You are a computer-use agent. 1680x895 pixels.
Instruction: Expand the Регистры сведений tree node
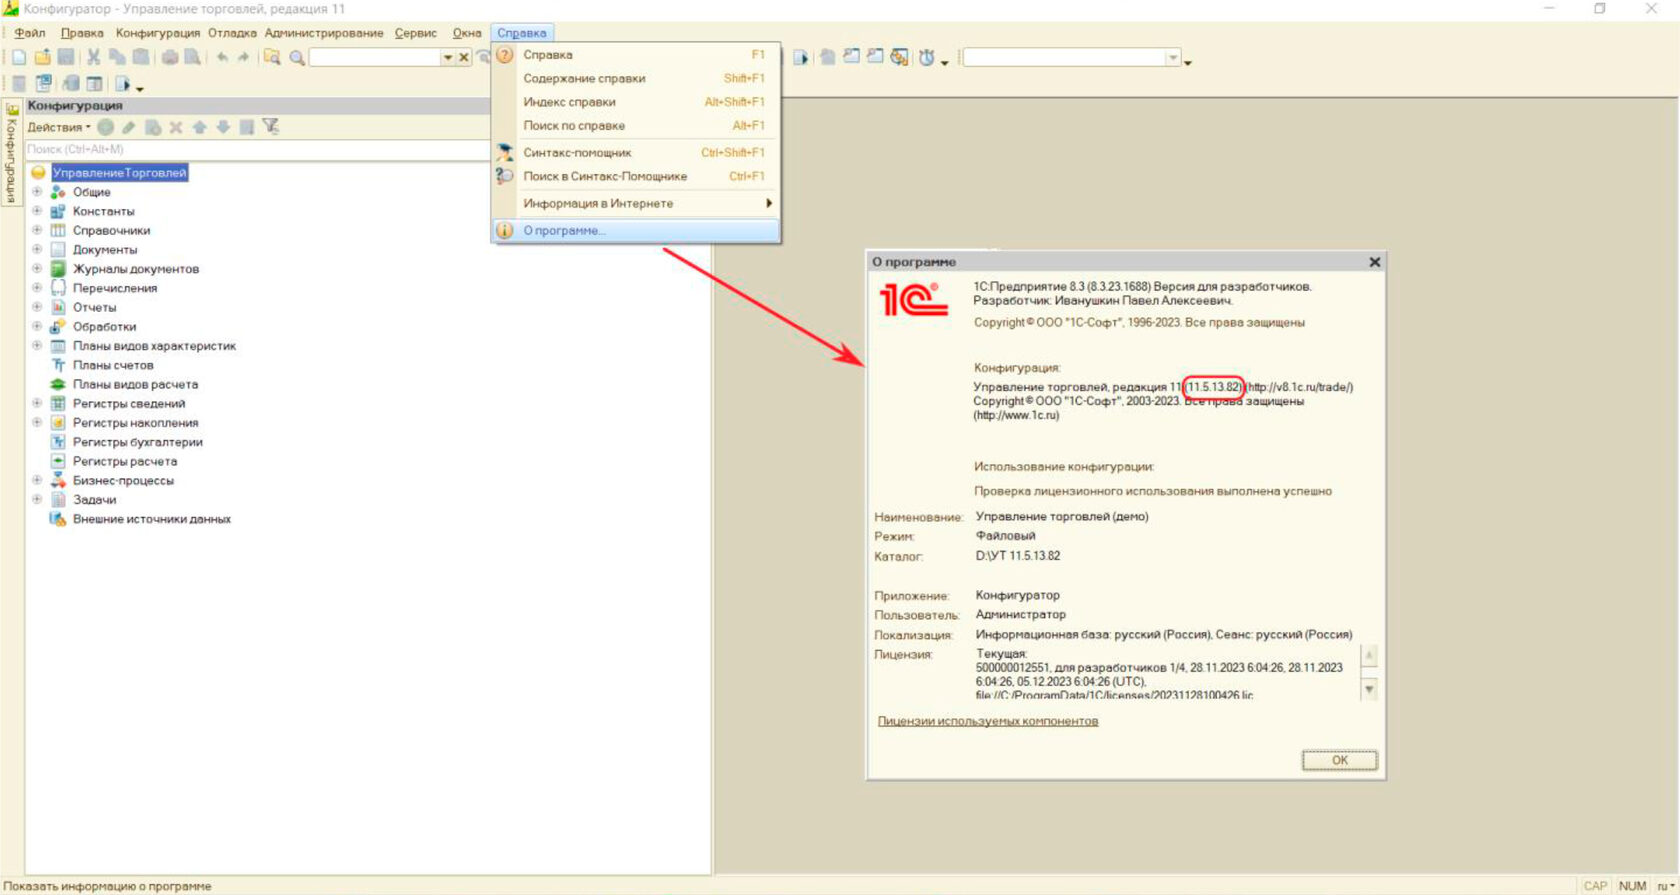point(37,403)
